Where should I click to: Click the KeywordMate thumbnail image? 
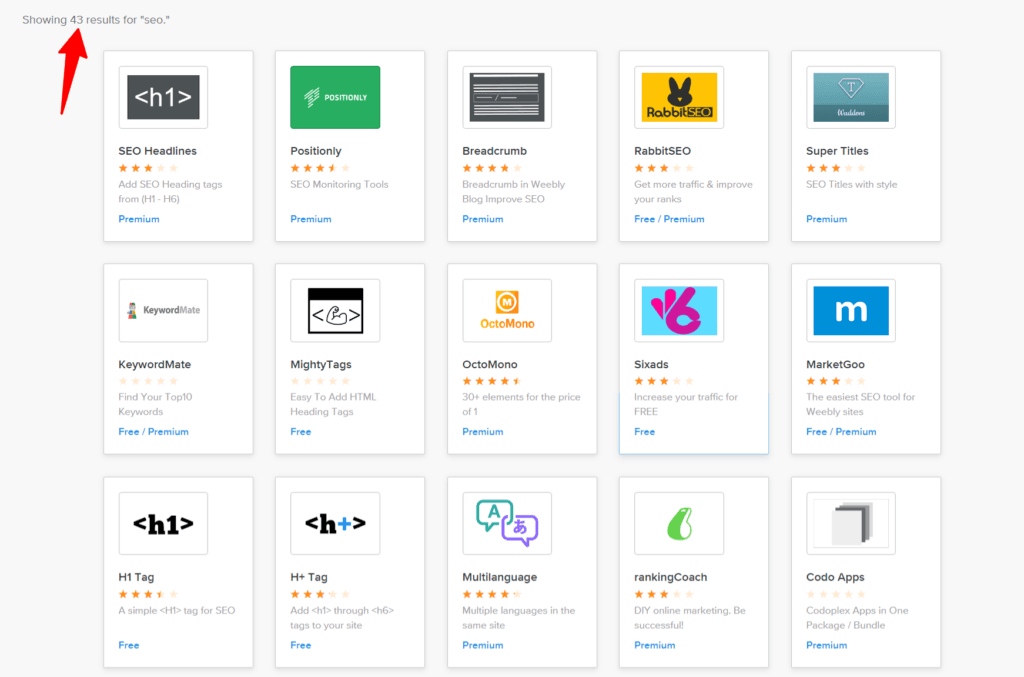click(x=163, y=310)
